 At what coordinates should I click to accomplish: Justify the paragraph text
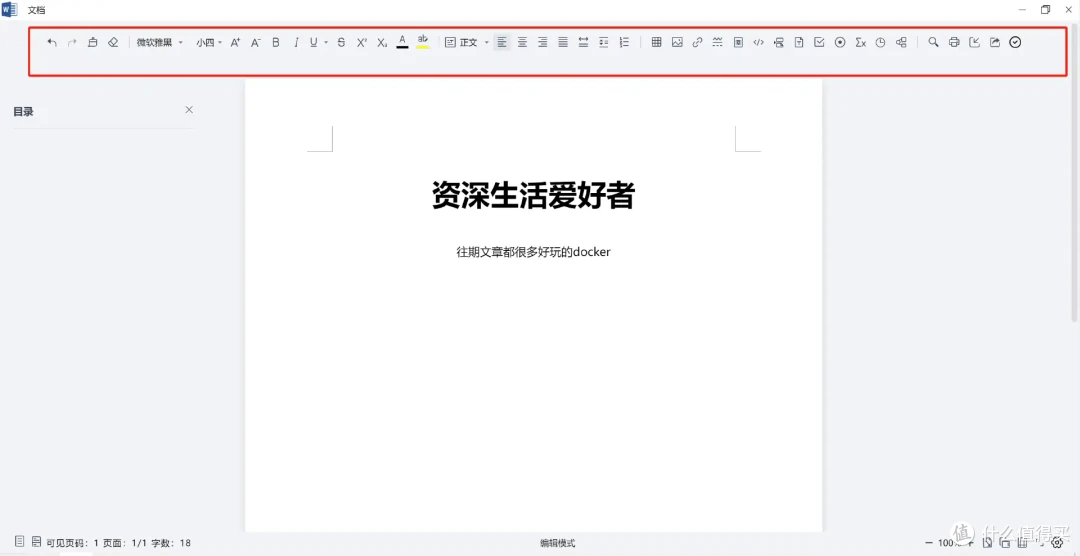point(563,43)
